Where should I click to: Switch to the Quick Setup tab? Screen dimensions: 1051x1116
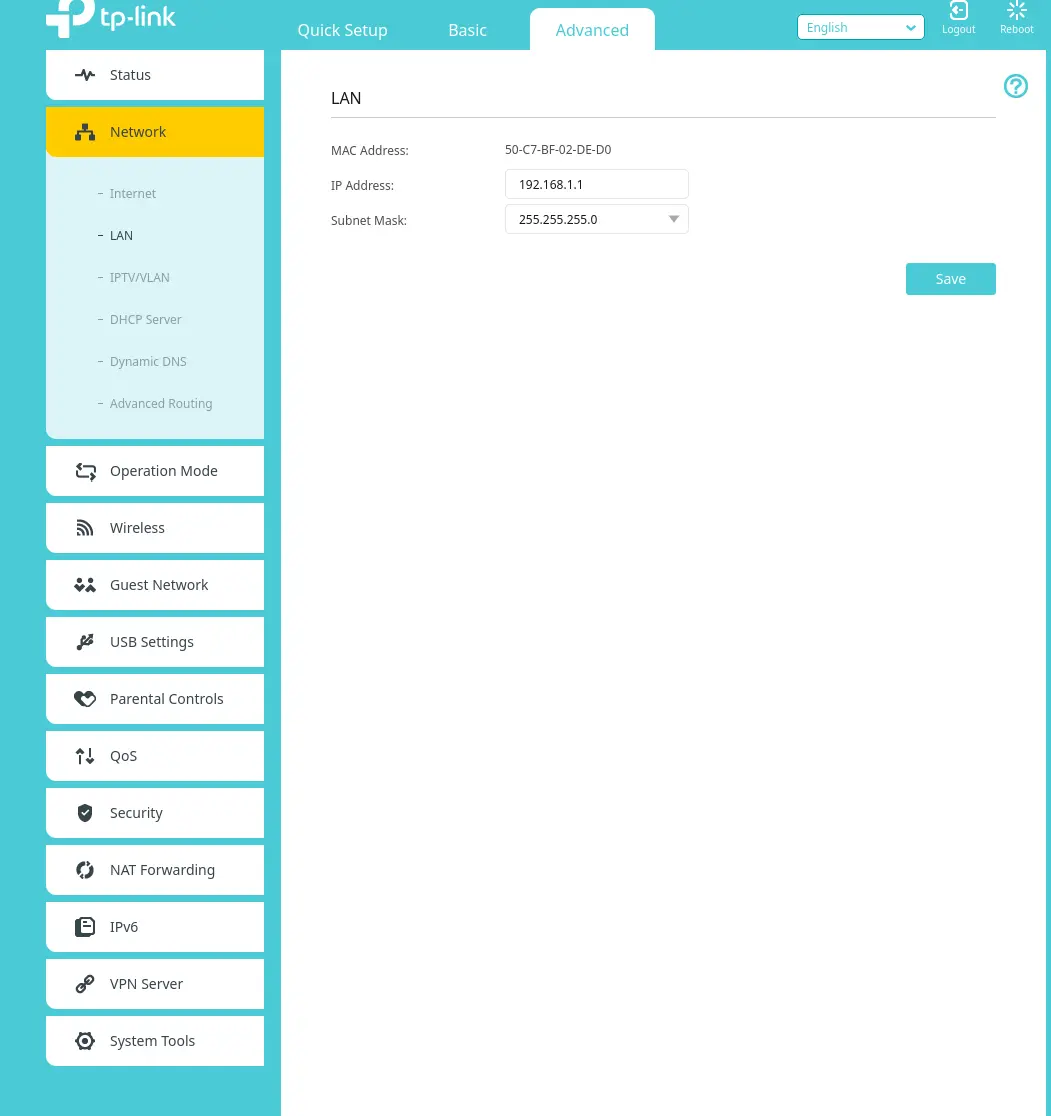click(x=342, y=30)
